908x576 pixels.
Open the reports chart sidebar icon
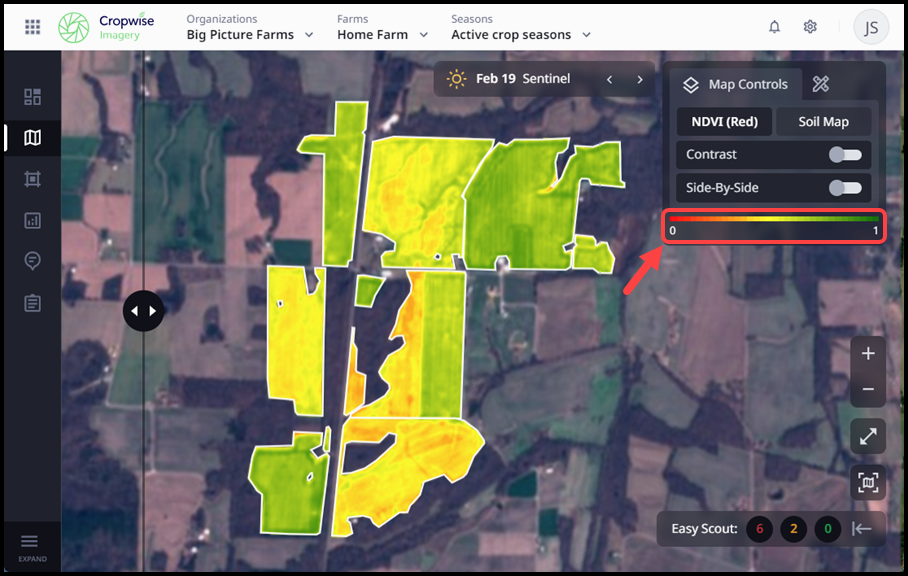(x=32, y=220)
